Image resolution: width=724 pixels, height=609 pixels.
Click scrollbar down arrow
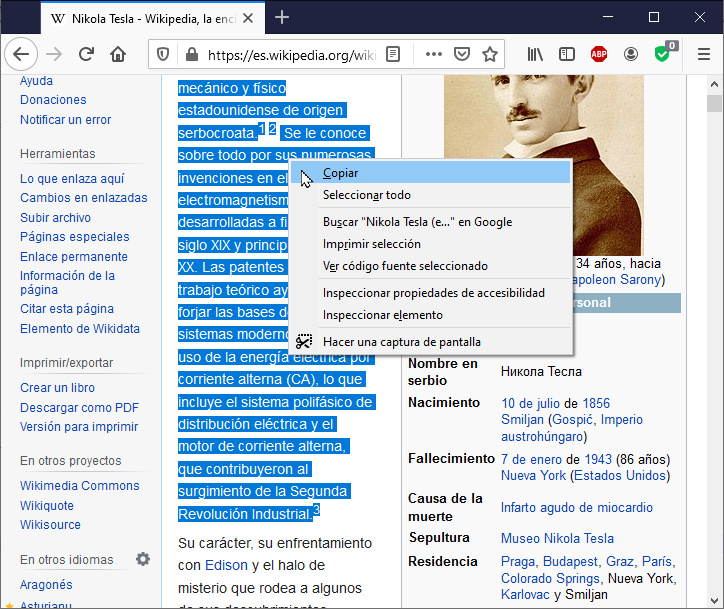click(714, 601)
